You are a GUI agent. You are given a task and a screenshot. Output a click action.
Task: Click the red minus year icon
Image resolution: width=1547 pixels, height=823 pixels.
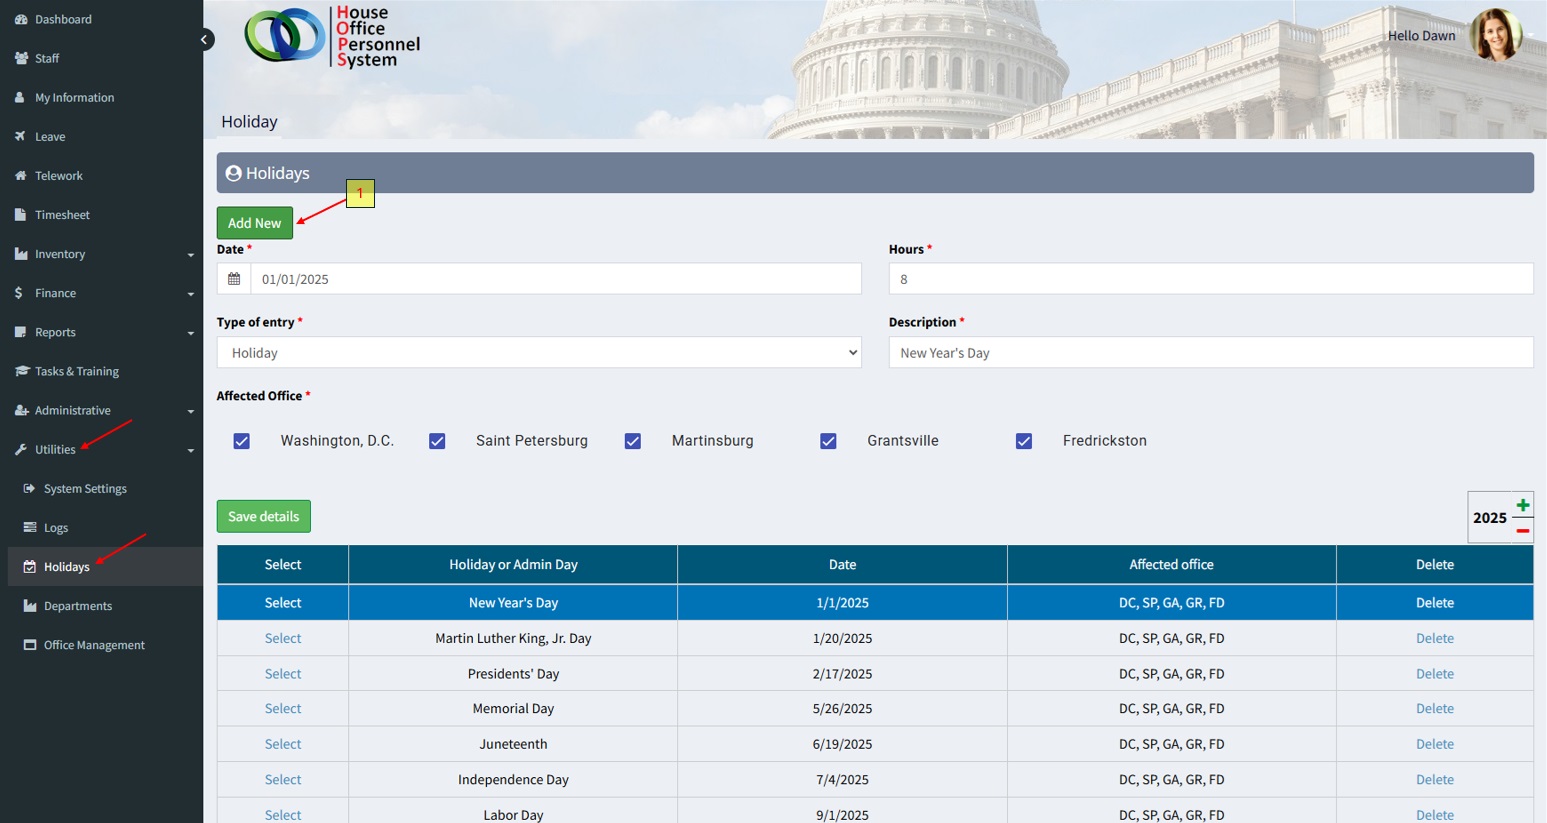click(1522, 531)
